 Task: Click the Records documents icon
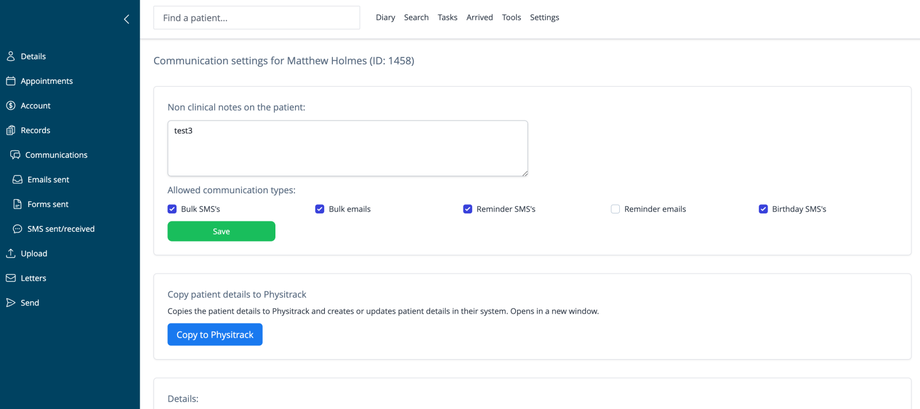[x=11, y=130]
